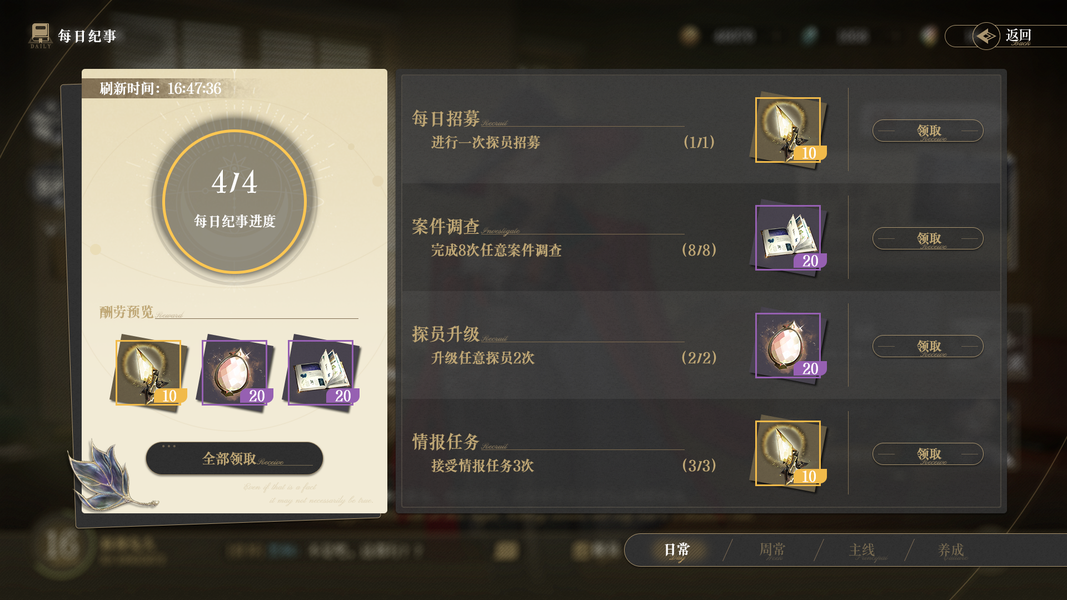The image size is (1067, 600).
Task: Click the 4/4 daily progress ring
Action: [234, 201]
